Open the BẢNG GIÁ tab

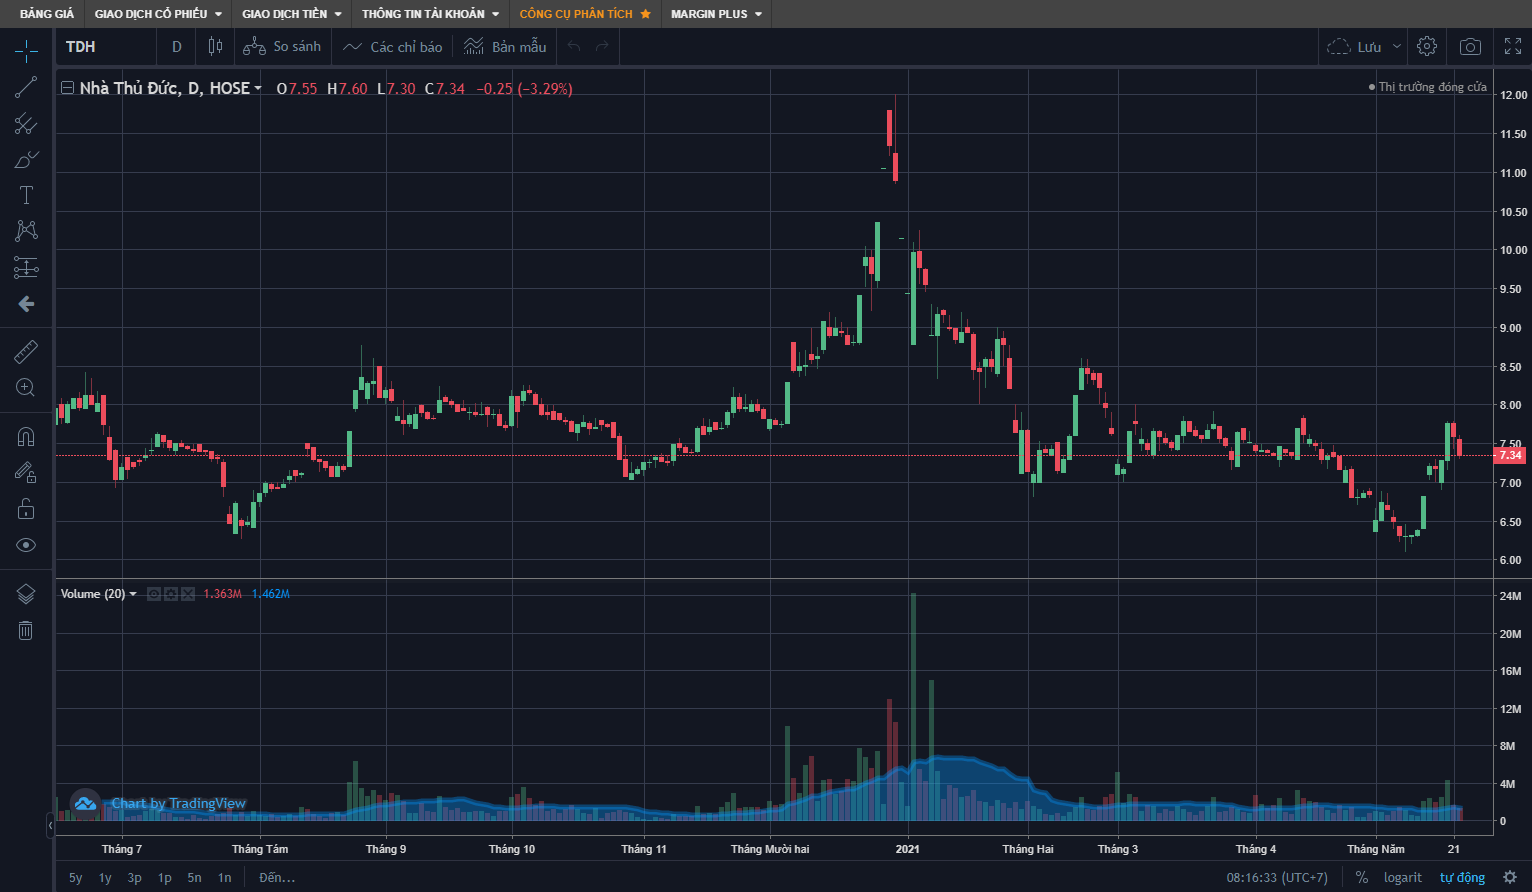pos(47,14)
